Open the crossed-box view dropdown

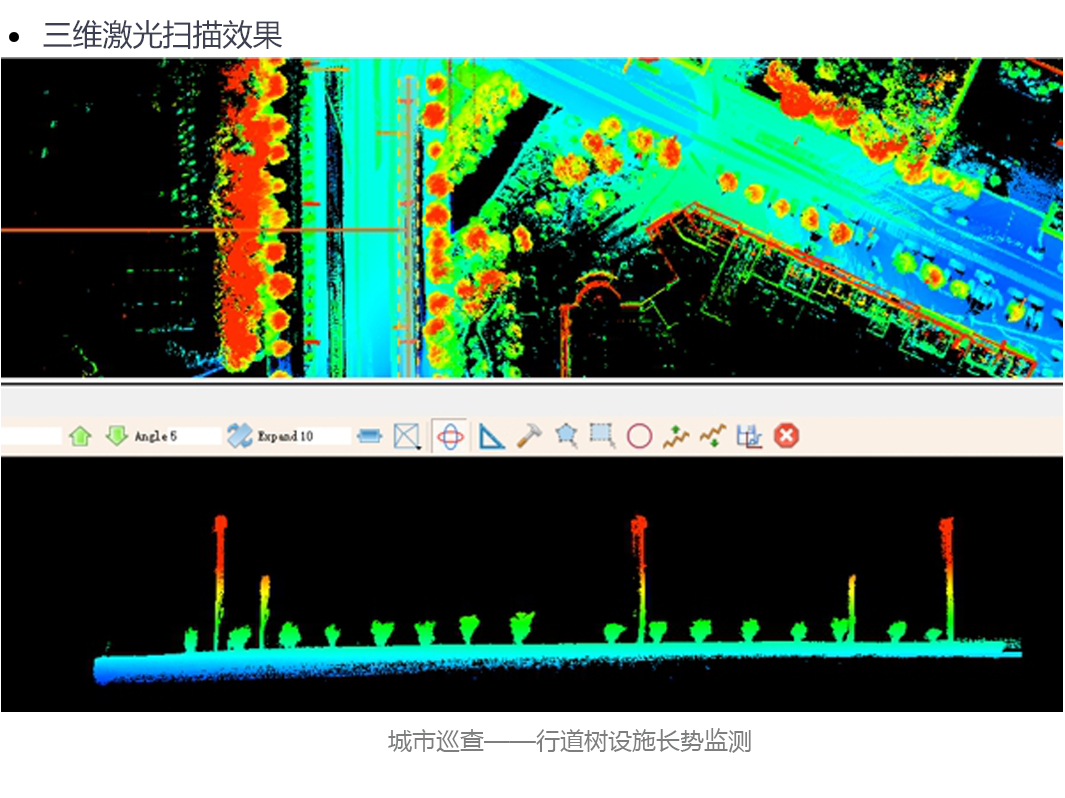(x=406, y=436)
